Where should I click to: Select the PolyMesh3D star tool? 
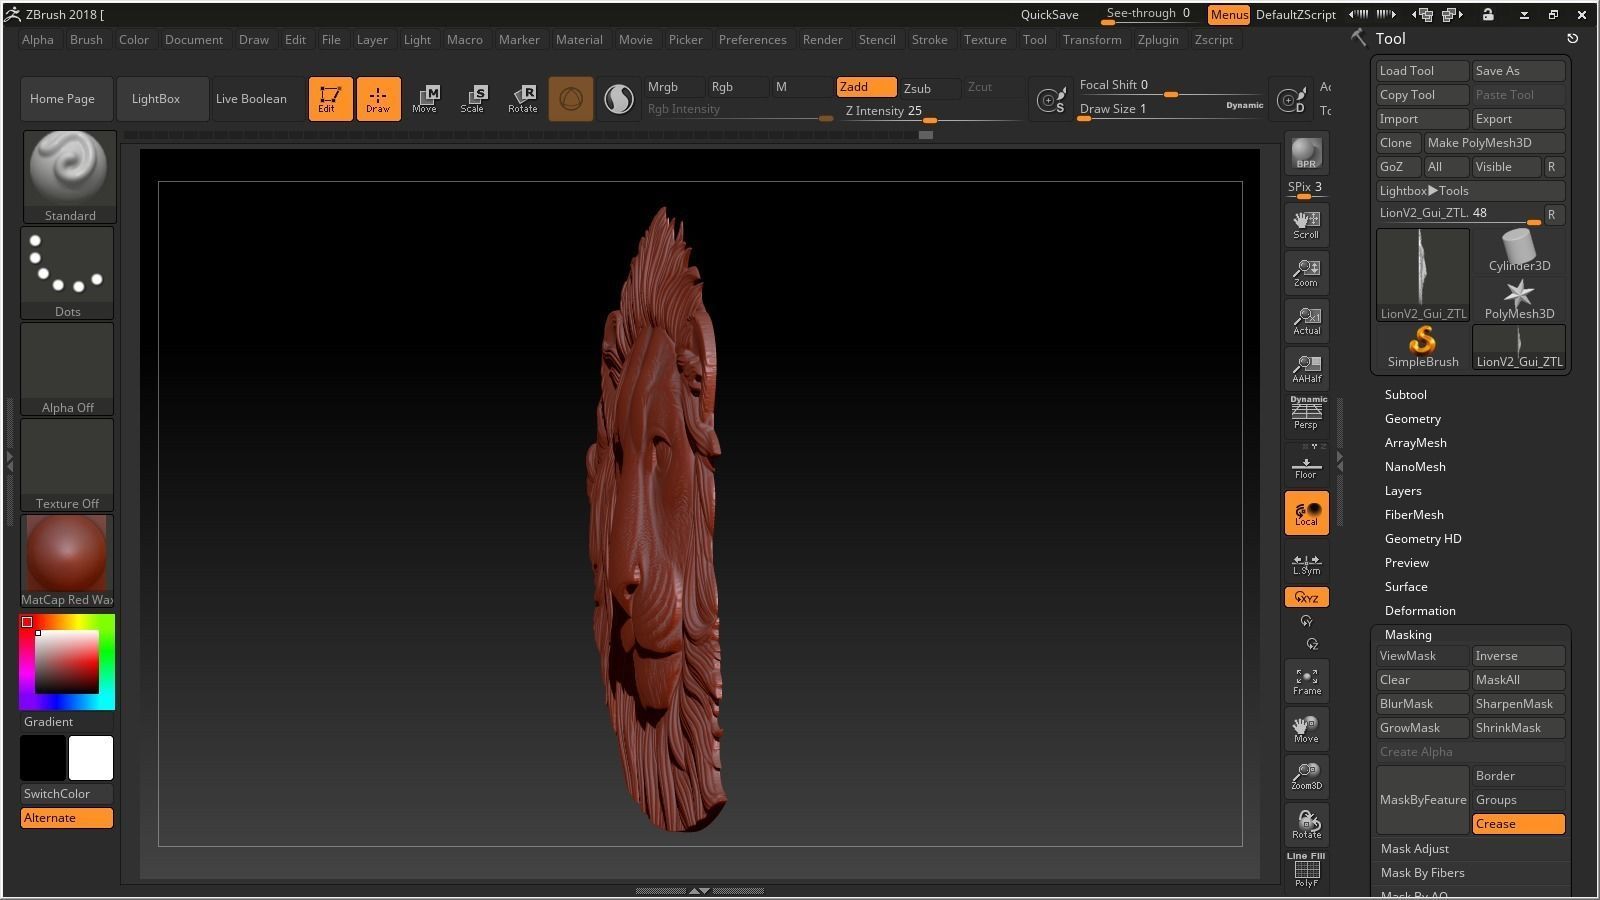1518,299
